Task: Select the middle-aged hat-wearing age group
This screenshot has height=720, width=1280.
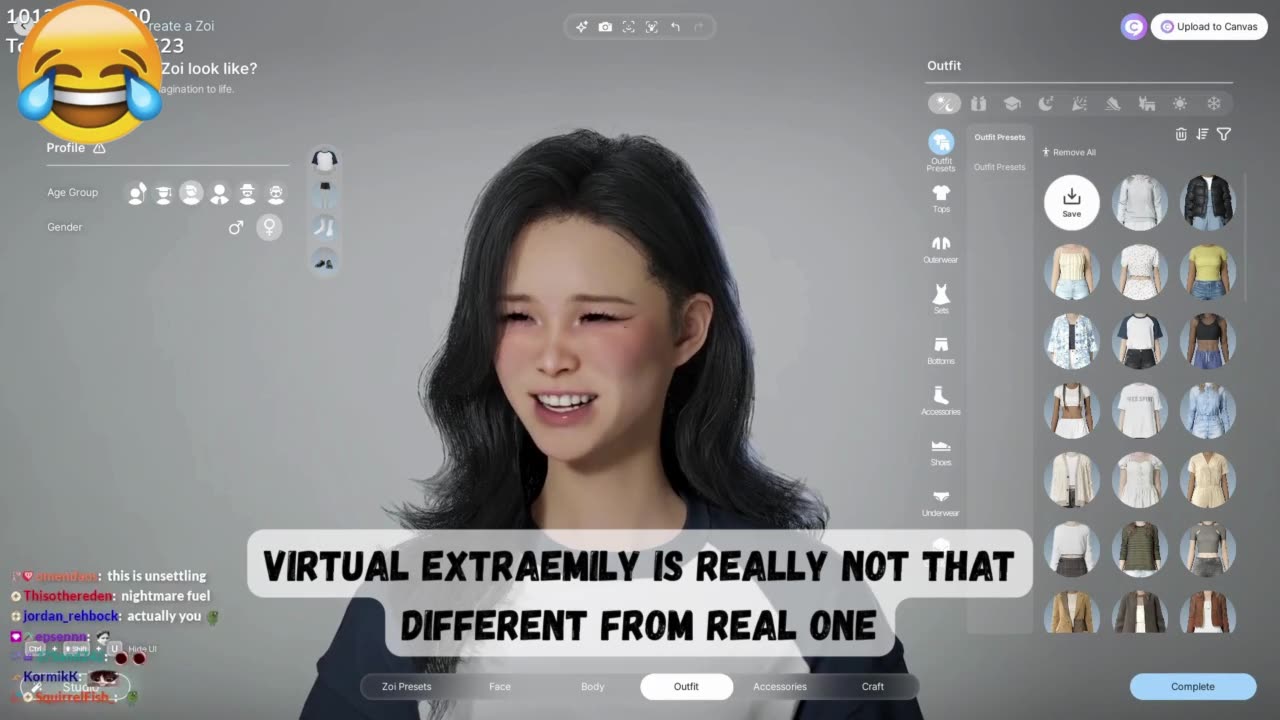Action: pos(247,193)
